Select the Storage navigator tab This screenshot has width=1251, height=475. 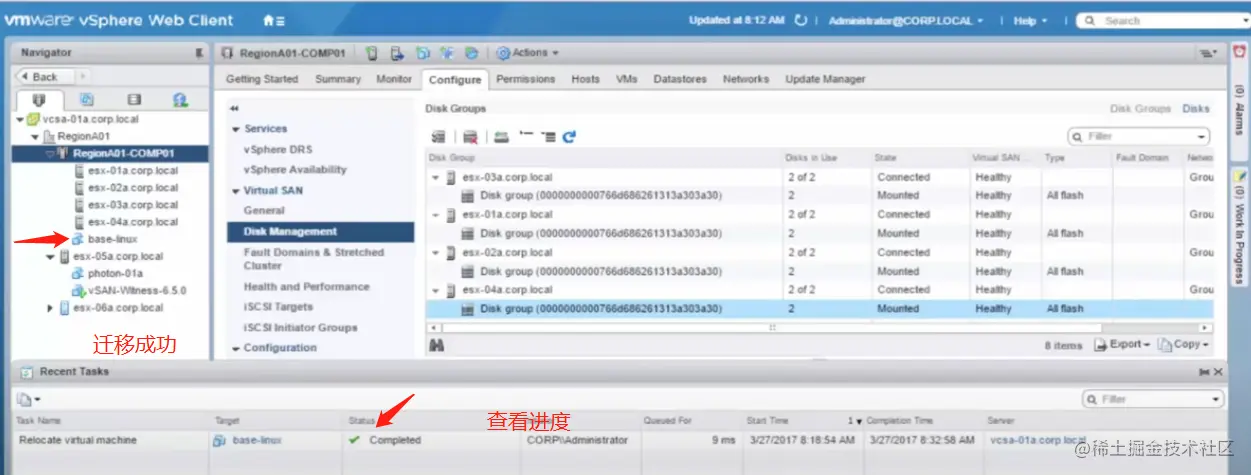tap(133, 100)
